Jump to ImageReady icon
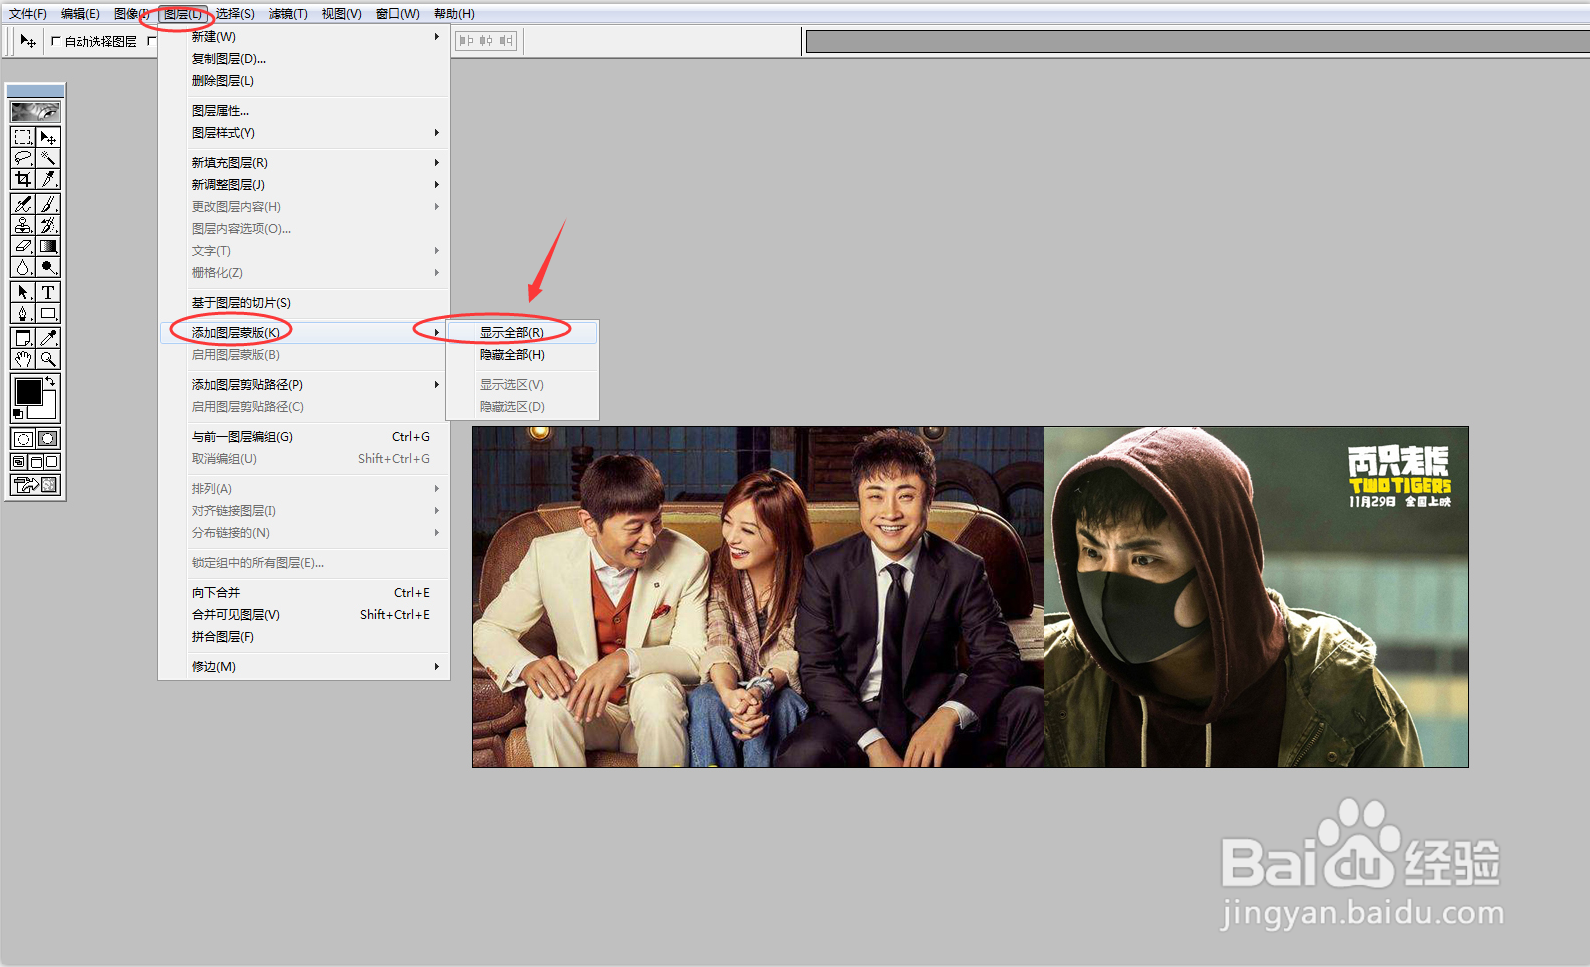The image size is (1590, 967). pyautogui.click(x=35, y=485)
